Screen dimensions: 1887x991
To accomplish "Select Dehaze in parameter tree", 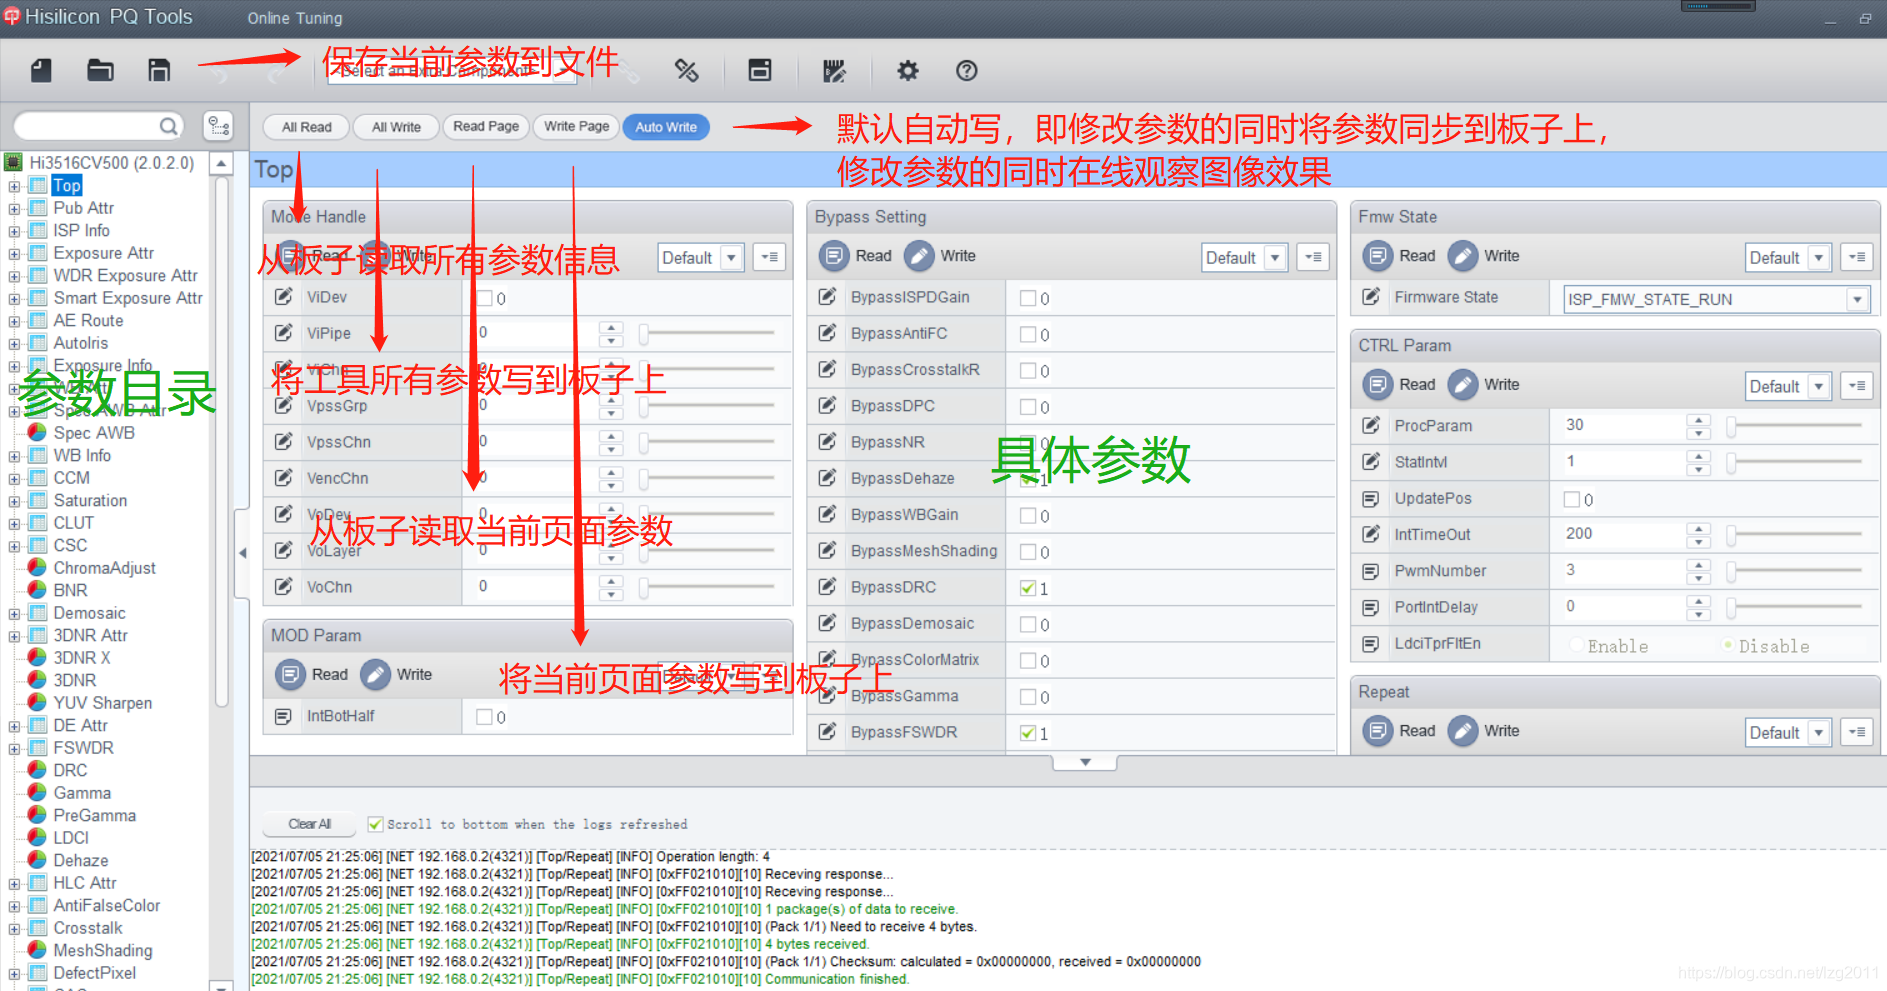I will click(80, 860).
